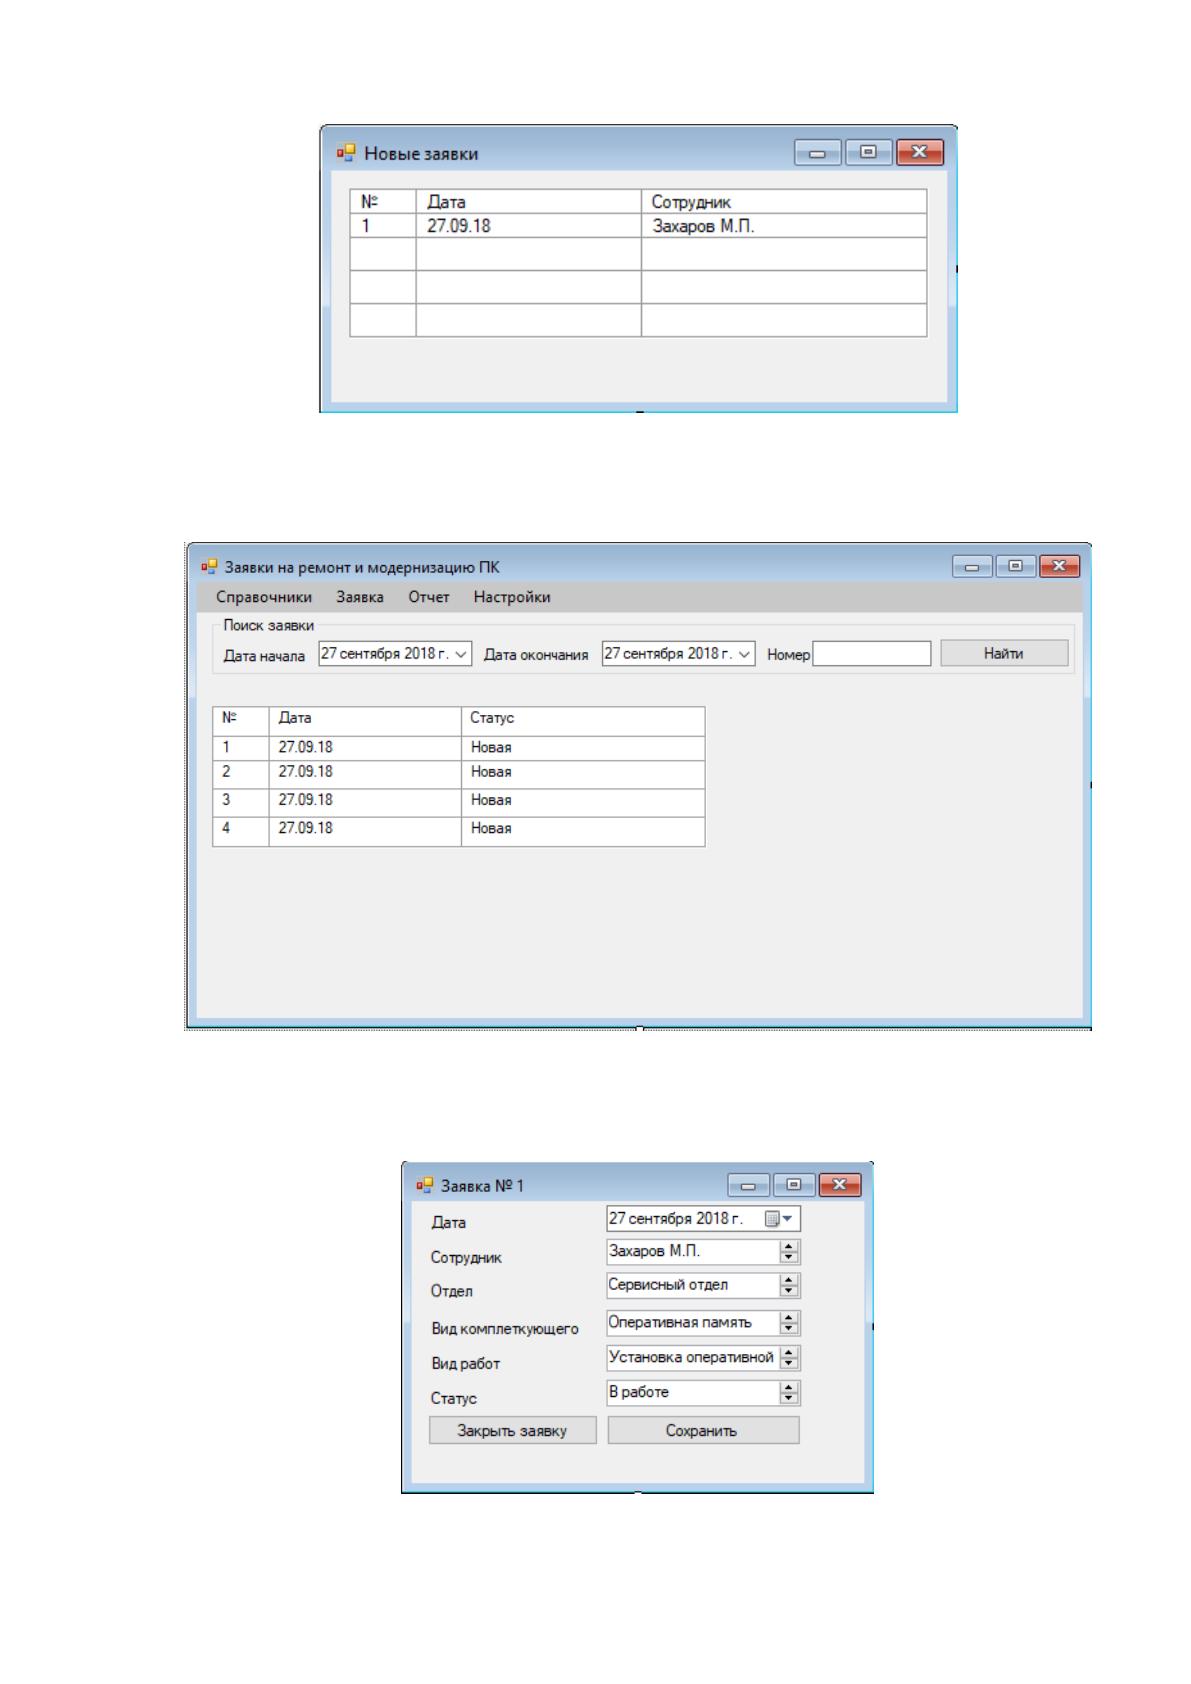Click the Сотрудник field spinner arrows
The height and width of the screenshot is (1684, 1191).
pos(789,1251)
